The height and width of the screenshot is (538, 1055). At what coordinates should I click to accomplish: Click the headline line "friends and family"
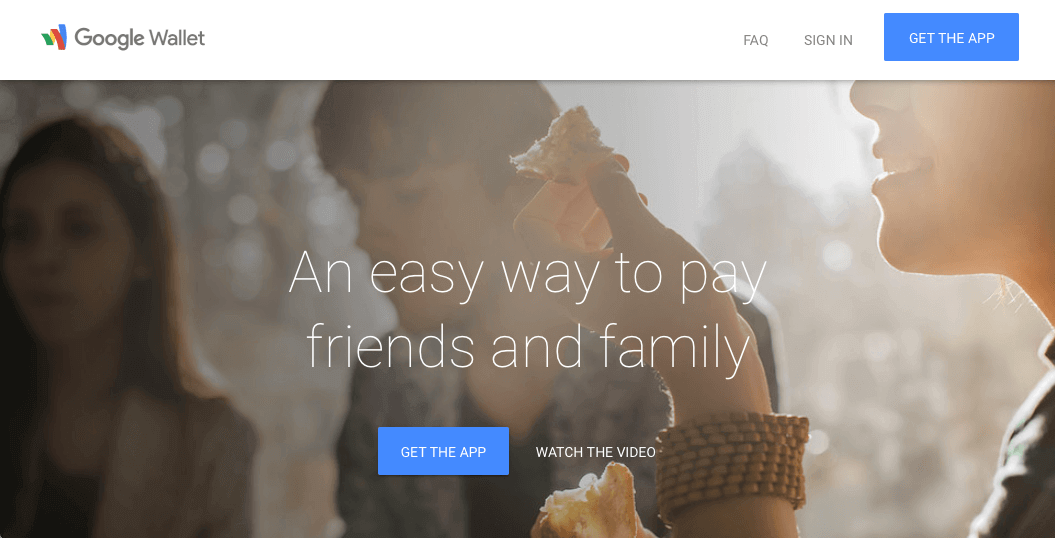528,347
